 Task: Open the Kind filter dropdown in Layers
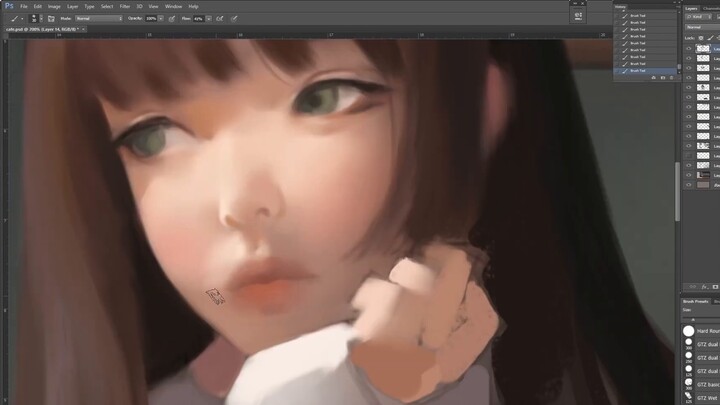(x=698, y=17)
